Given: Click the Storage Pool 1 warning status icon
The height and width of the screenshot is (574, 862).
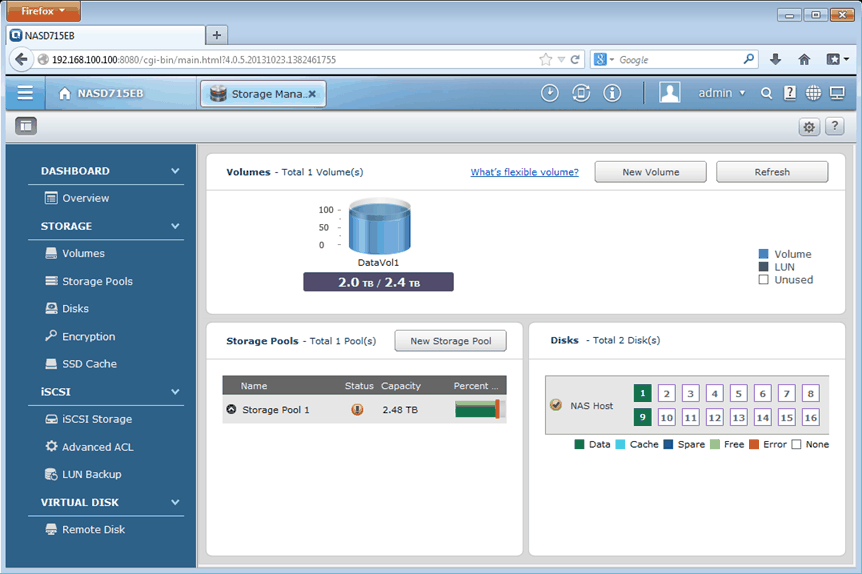Looking at the screenshot, I should [x=357, y=410].
